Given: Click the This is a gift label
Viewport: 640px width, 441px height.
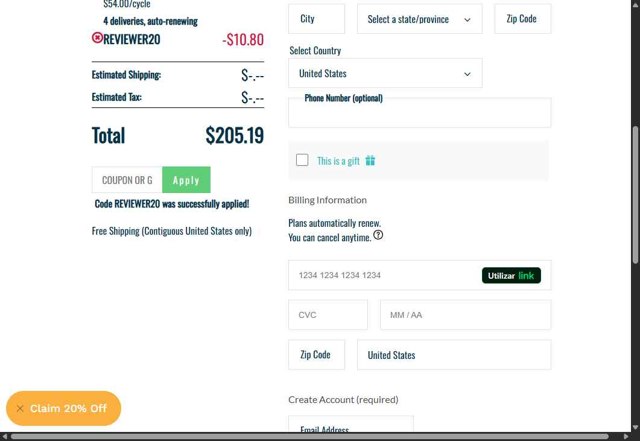Looking at the screenshot, I should coord(338,160).
